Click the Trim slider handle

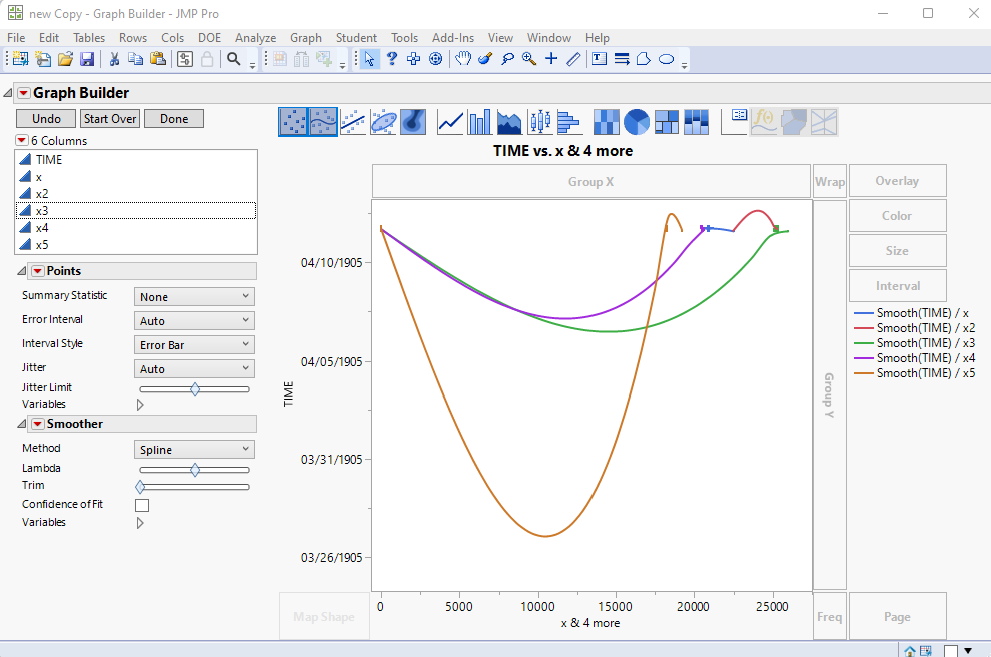pos(140,486)
